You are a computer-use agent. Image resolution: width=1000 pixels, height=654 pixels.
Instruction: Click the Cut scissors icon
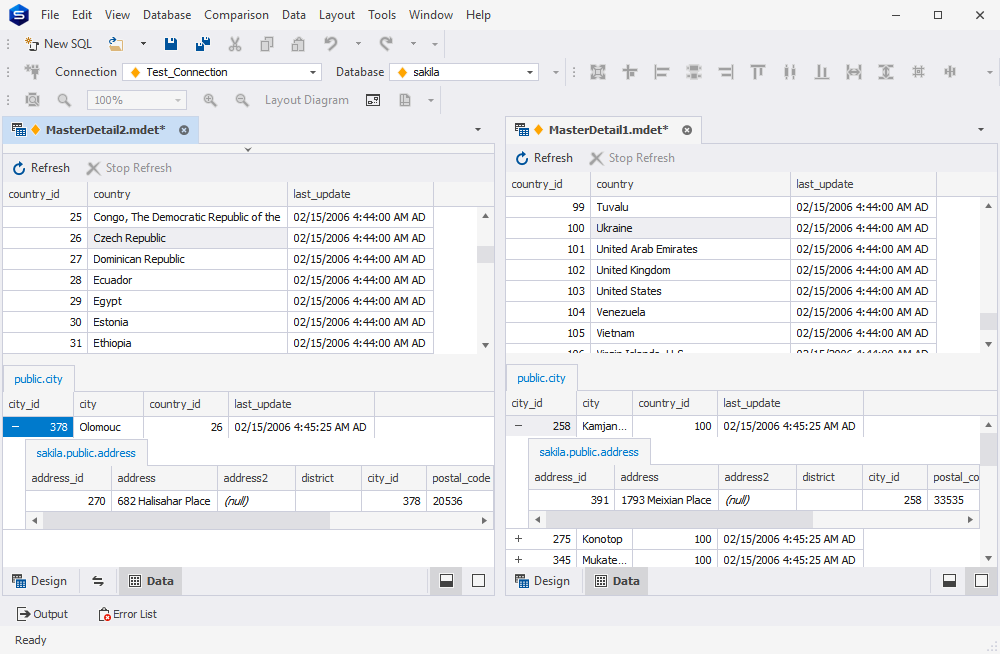click(235, 44)
